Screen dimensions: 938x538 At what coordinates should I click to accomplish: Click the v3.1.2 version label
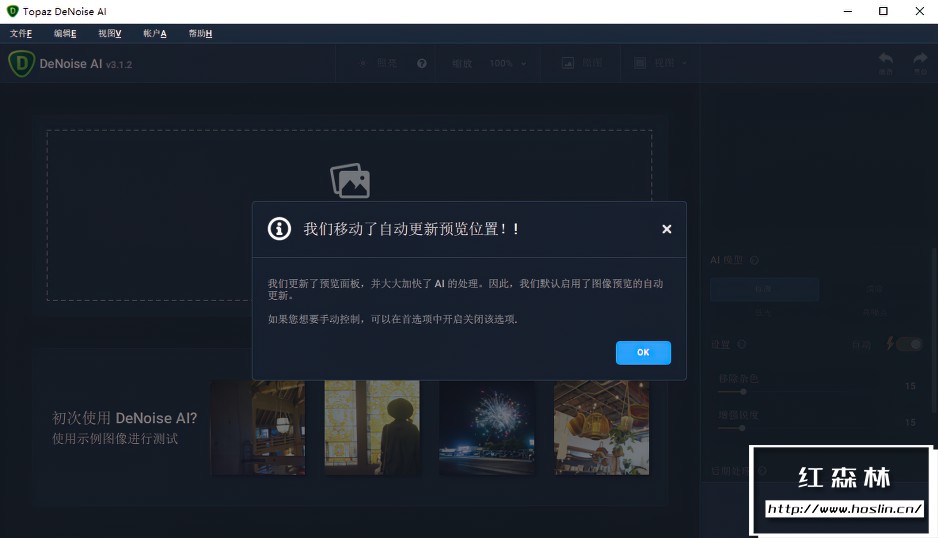click(119, 65)
